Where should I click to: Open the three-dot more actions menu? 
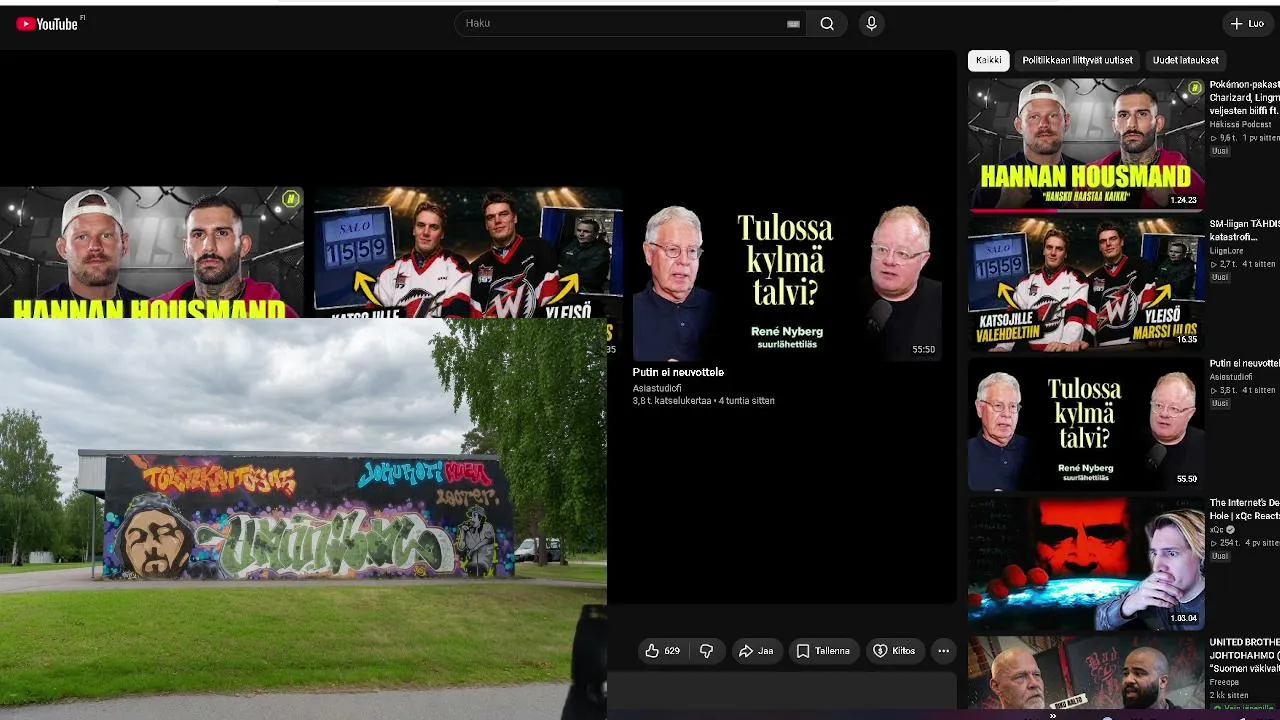[x=943, y=651]
